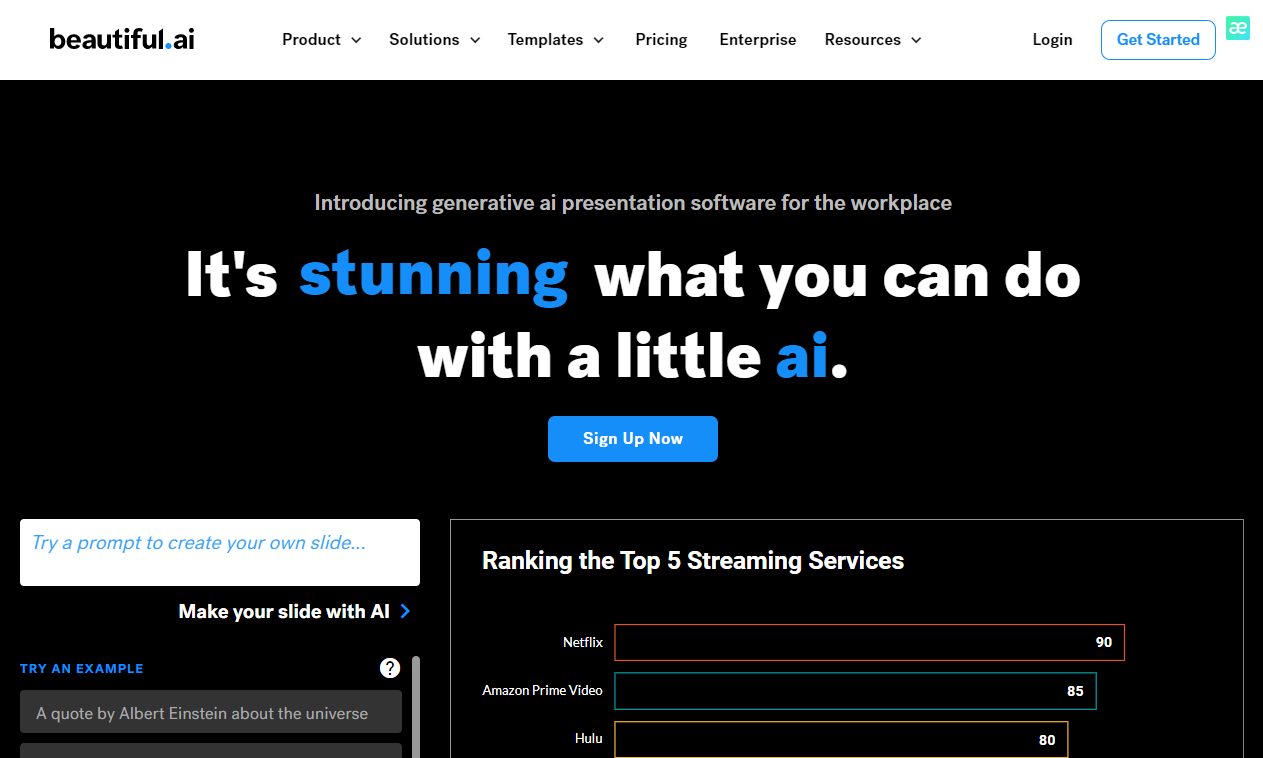This screenshot has width=1263, height=758.
Task: Click the "Amazon Prime Video" chart label
Action: tap(543, 691)
